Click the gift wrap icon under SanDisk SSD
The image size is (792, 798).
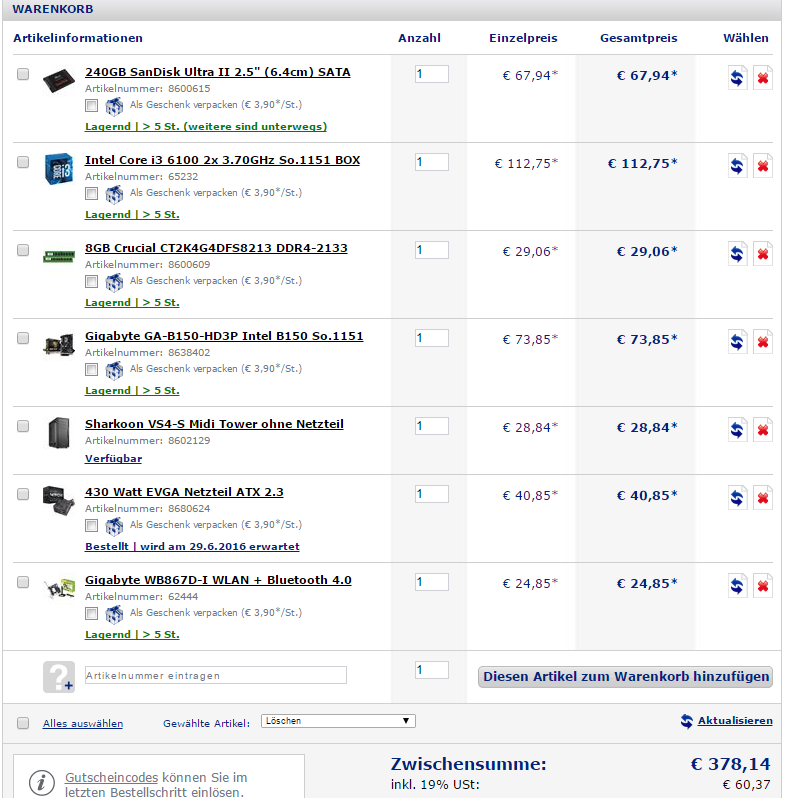pos(114,106)
